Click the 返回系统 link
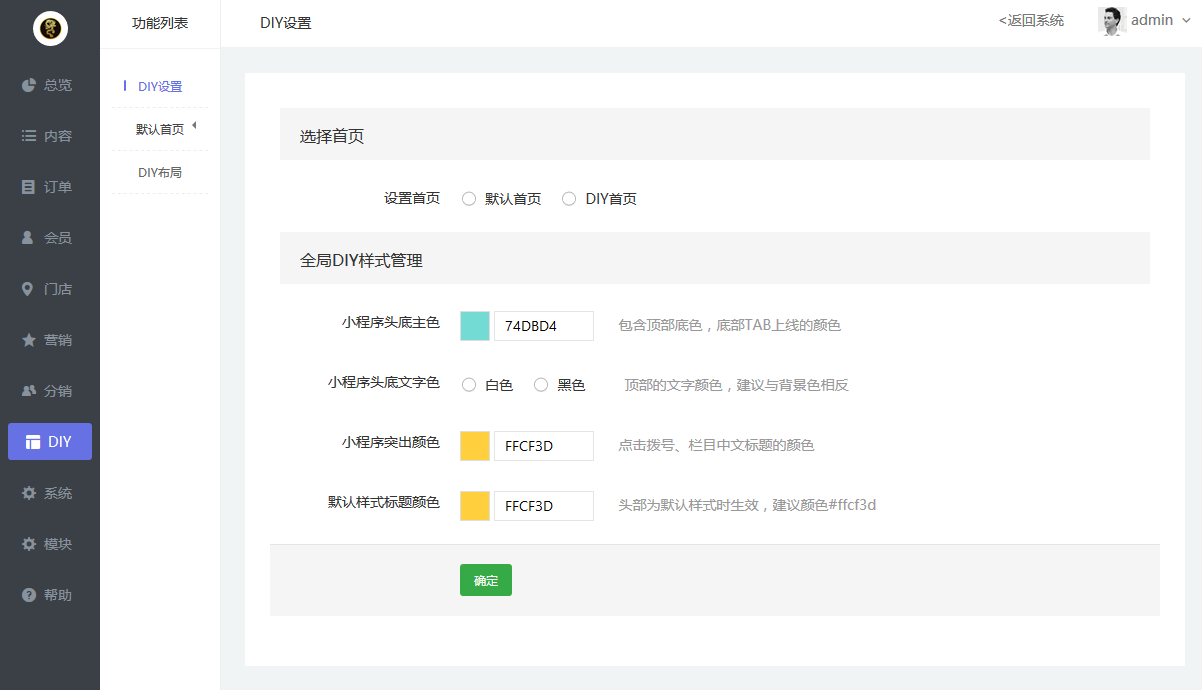This screenshot has height=690, width=1202. (1031, 20)
